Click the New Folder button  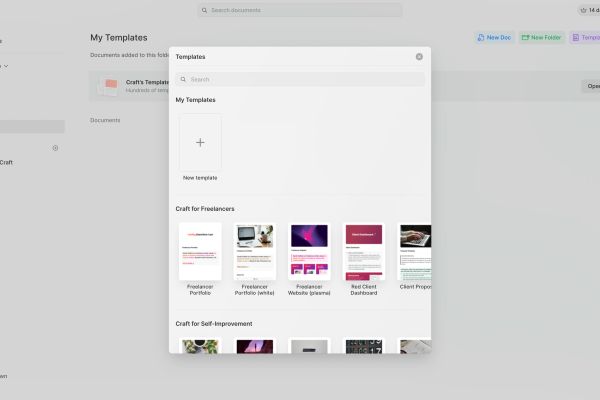541,38
